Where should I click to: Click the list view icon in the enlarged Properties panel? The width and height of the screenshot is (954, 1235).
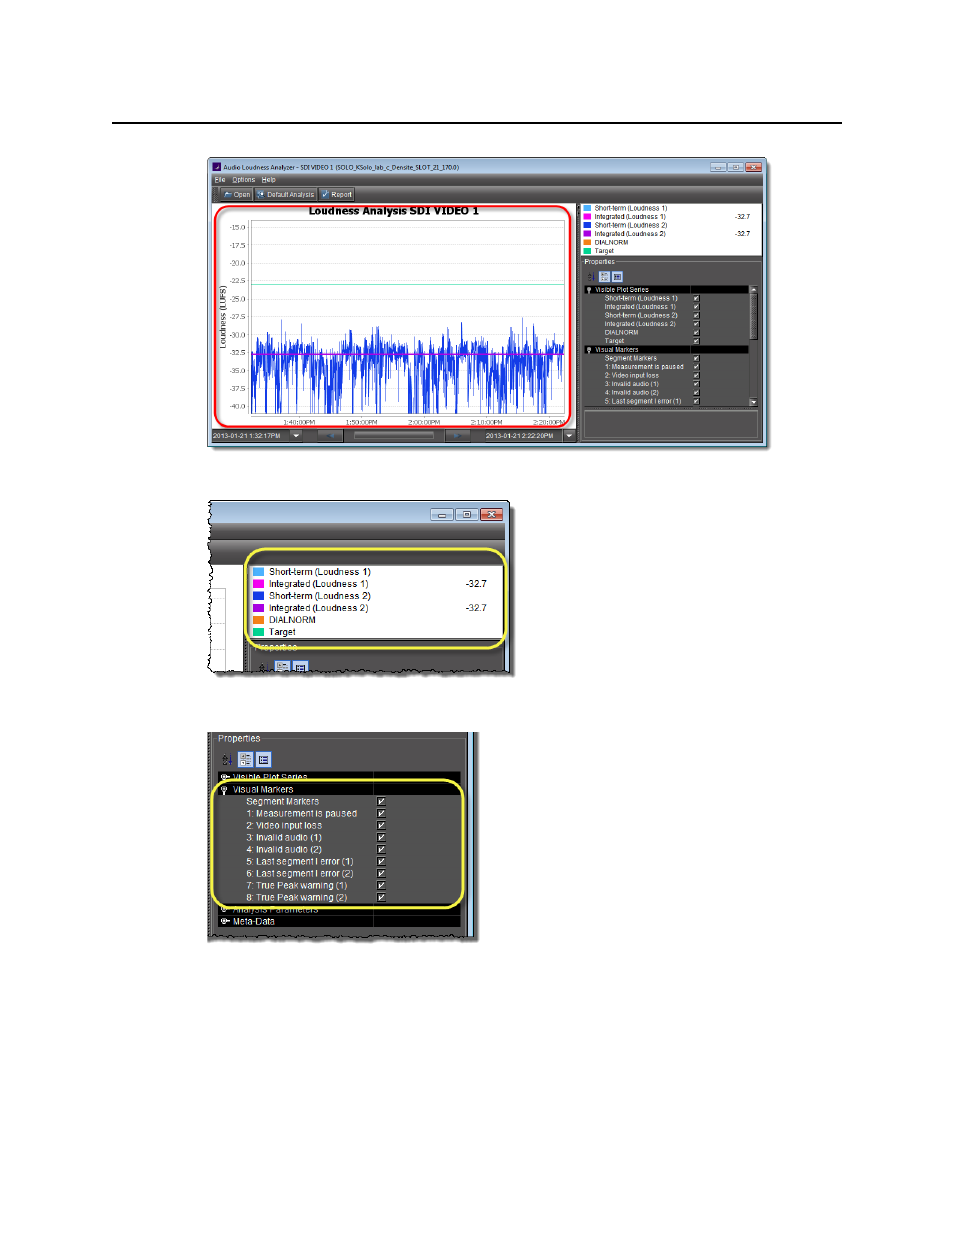264,759
